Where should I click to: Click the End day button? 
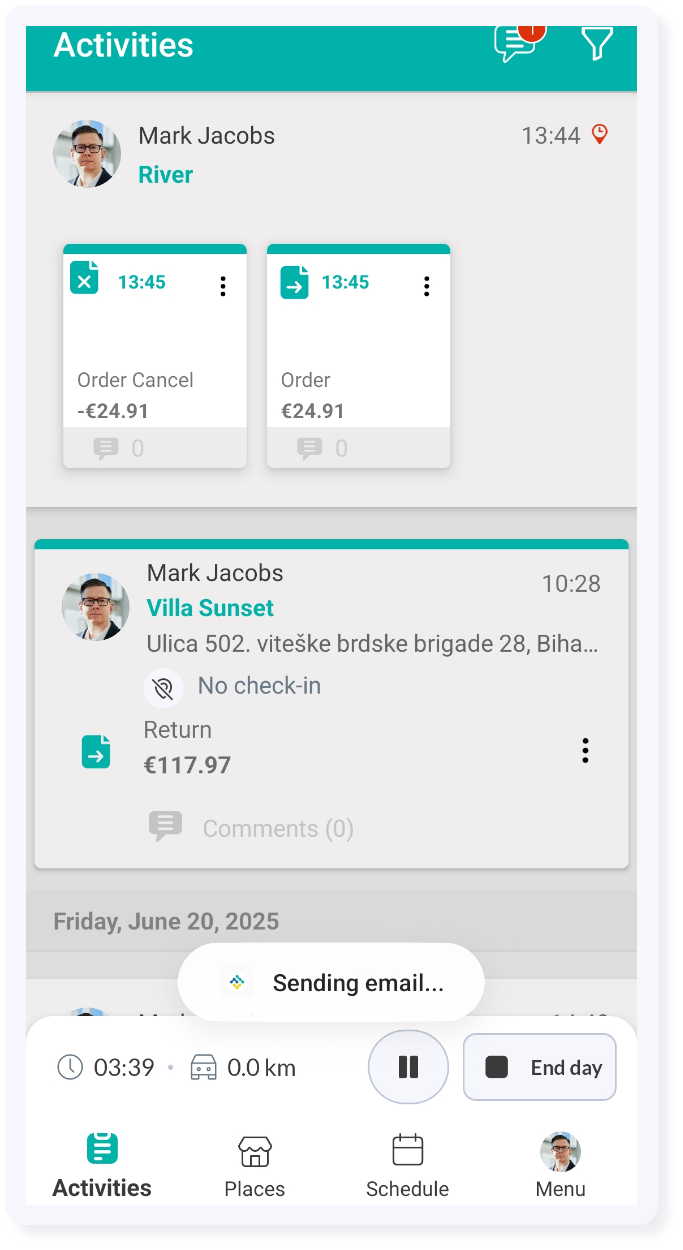click(x=540, y=1067)
